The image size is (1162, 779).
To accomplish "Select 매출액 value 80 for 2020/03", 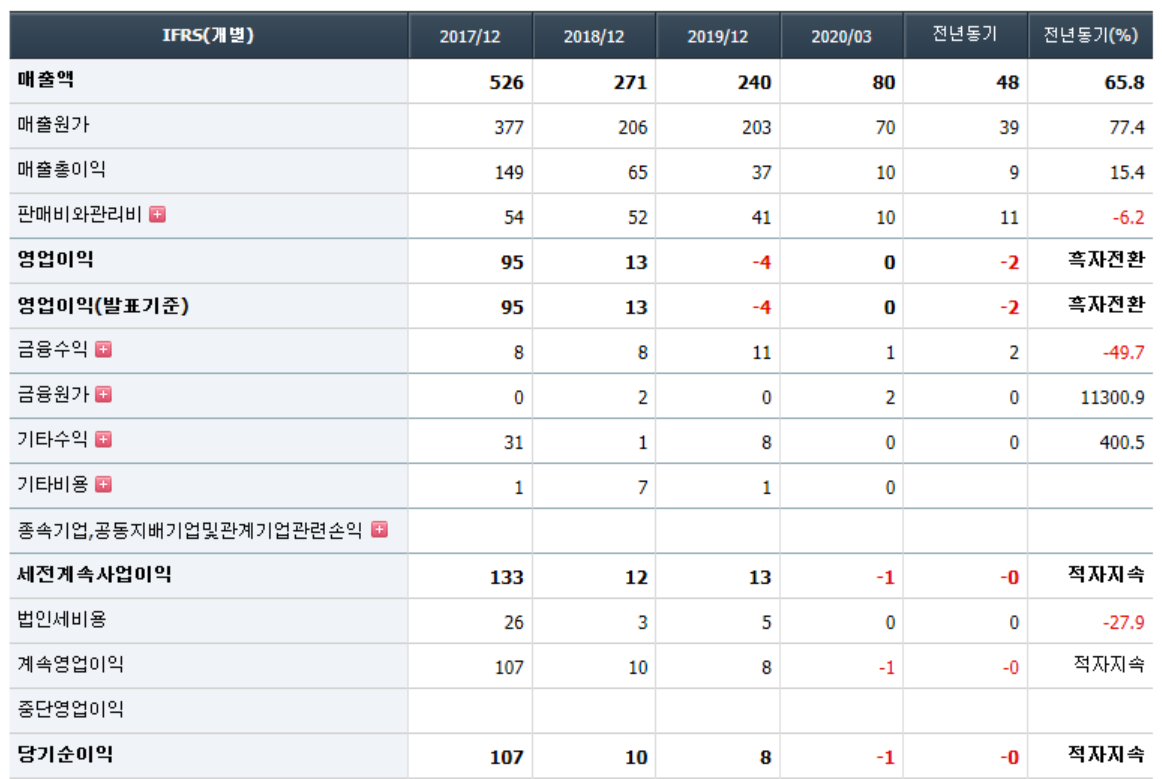I will (883, 82).
